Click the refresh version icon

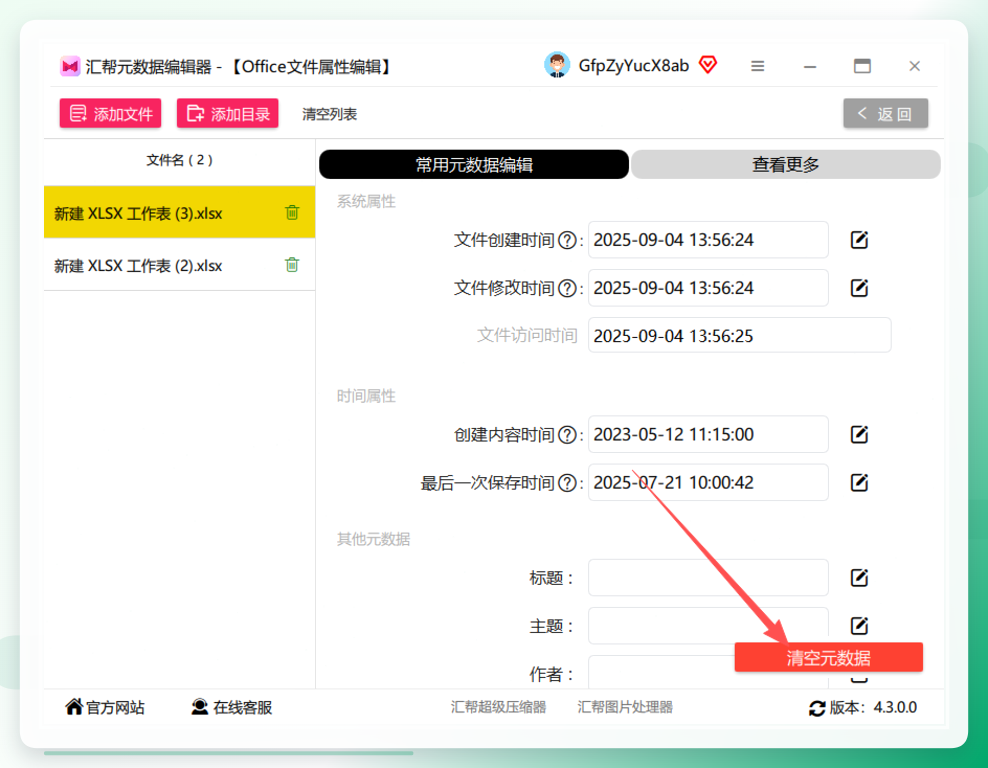coord(817,708)
